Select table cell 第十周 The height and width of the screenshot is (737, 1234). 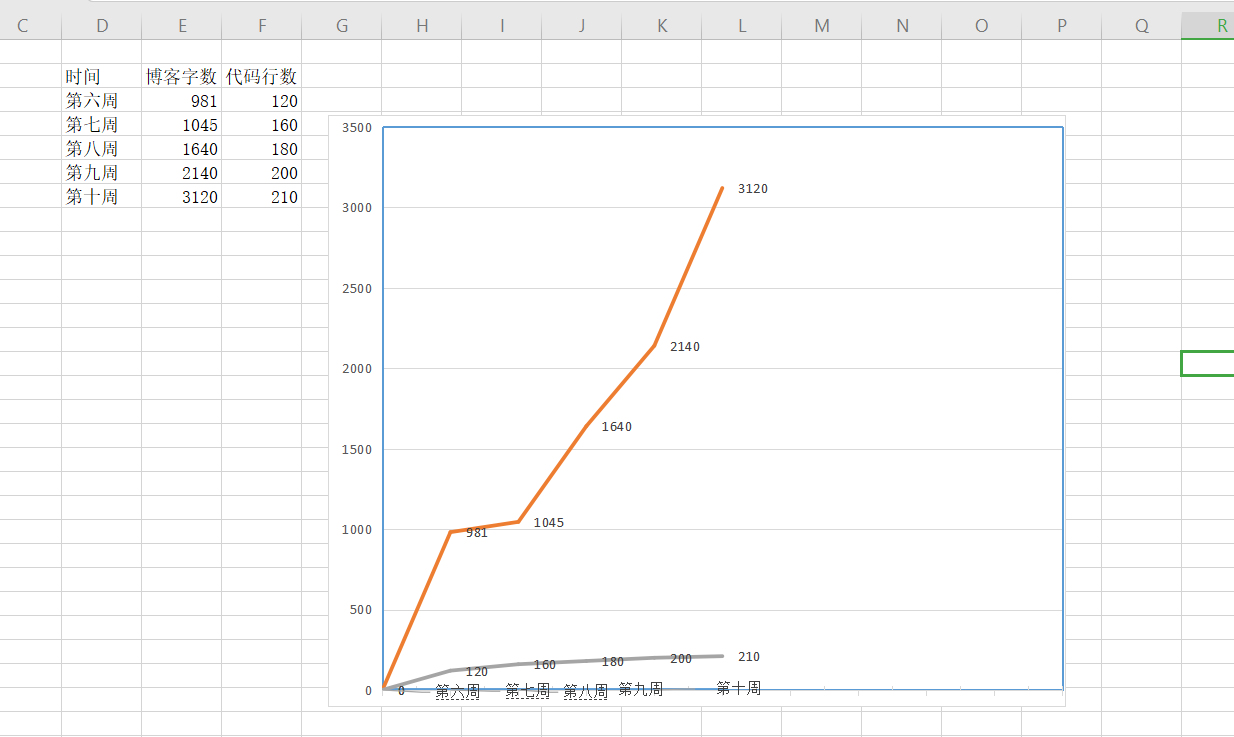click(x=101, y=196)
